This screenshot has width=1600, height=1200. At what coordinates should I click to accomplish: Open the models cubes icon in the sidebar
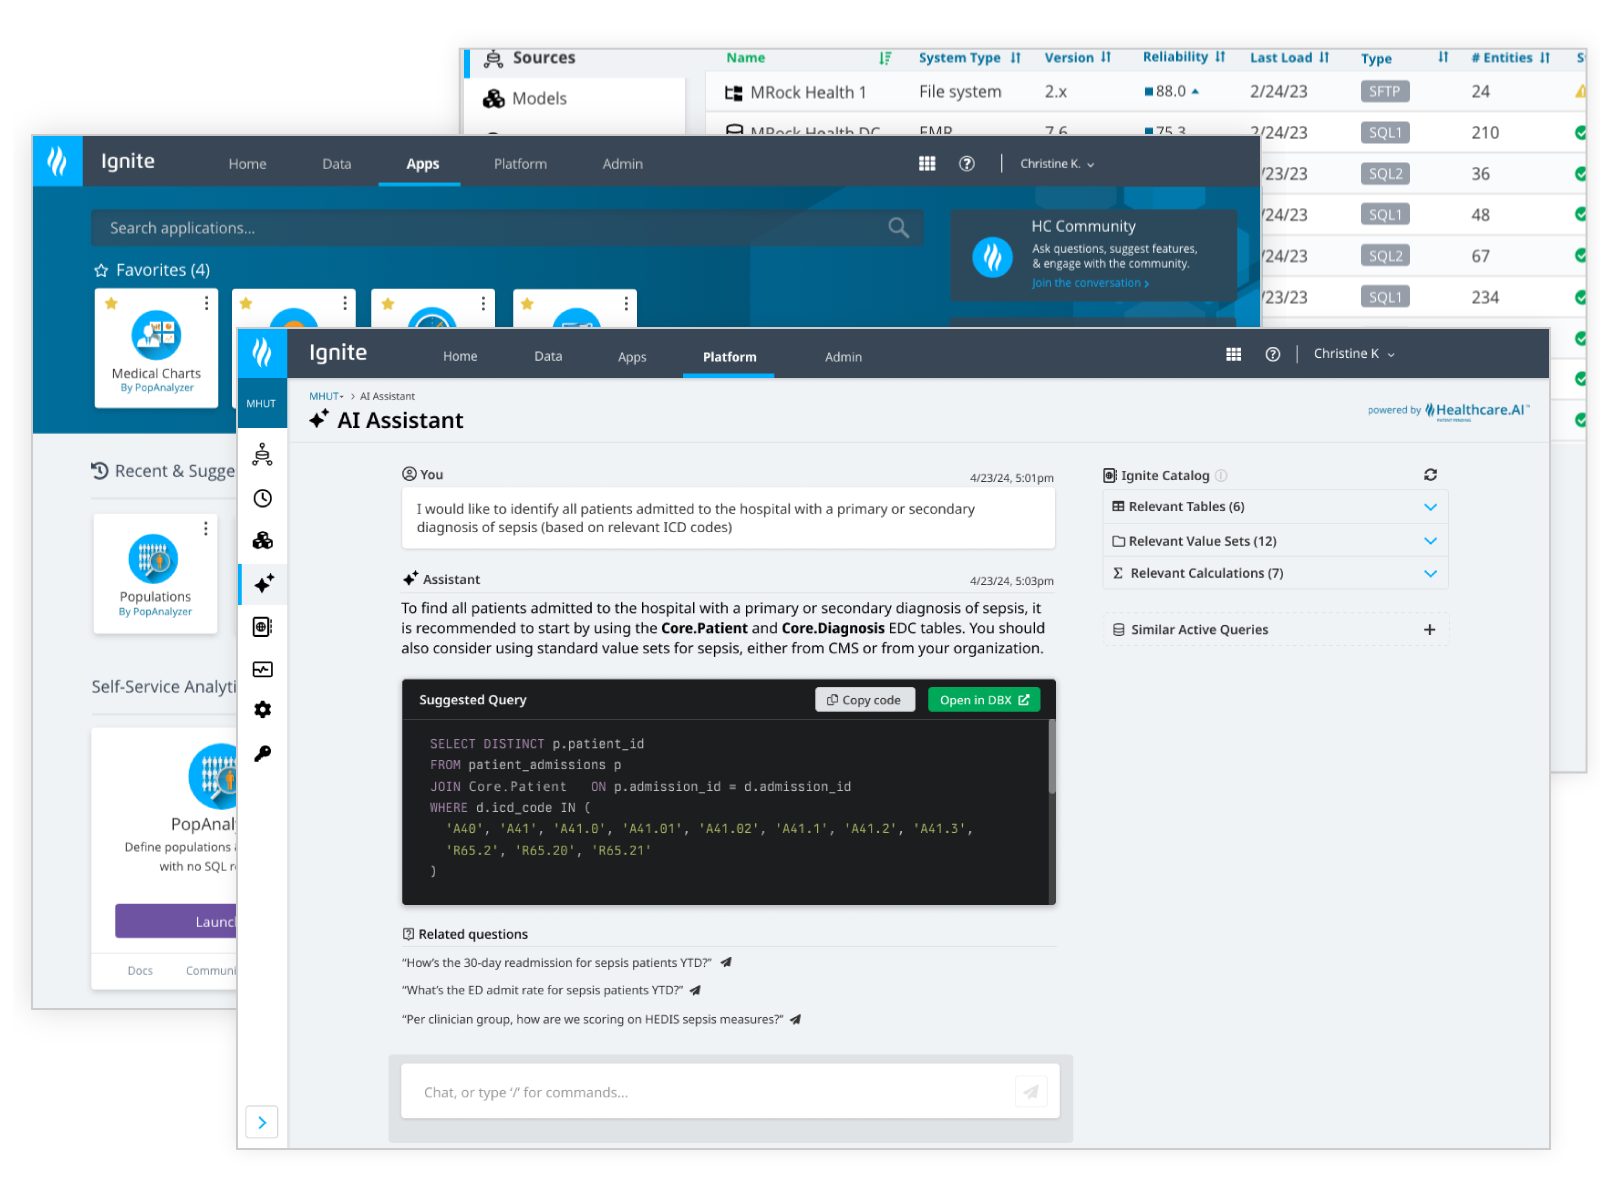tap(262, 541)
